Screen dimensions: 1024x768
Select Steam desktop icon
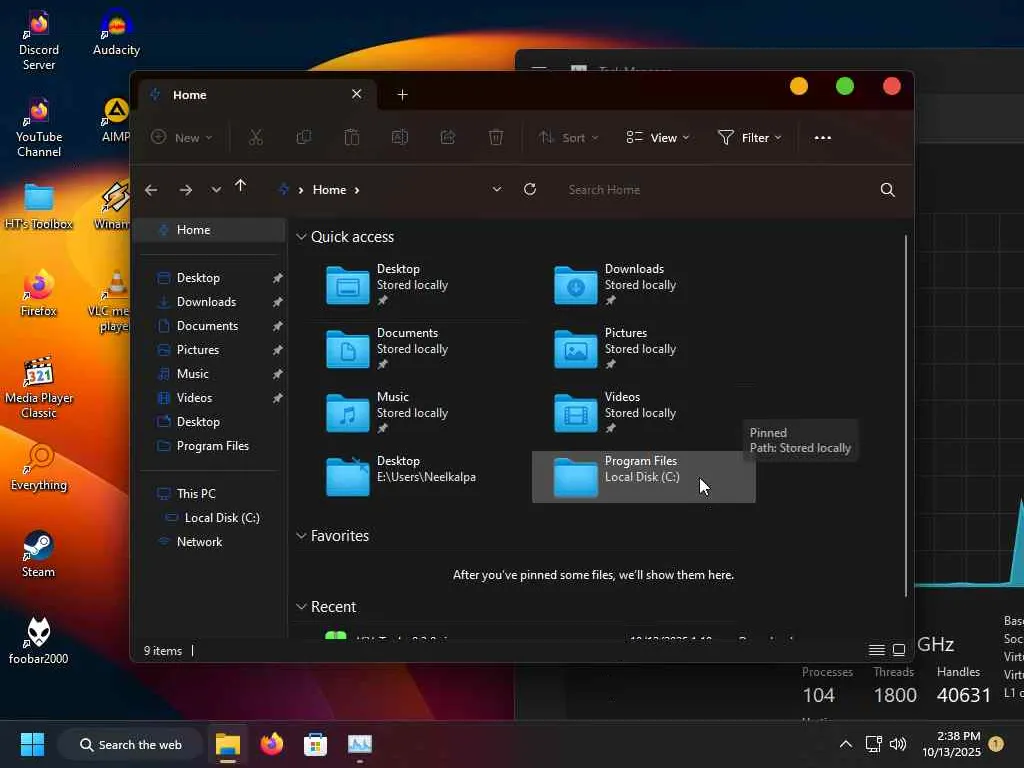click(38, 554)
